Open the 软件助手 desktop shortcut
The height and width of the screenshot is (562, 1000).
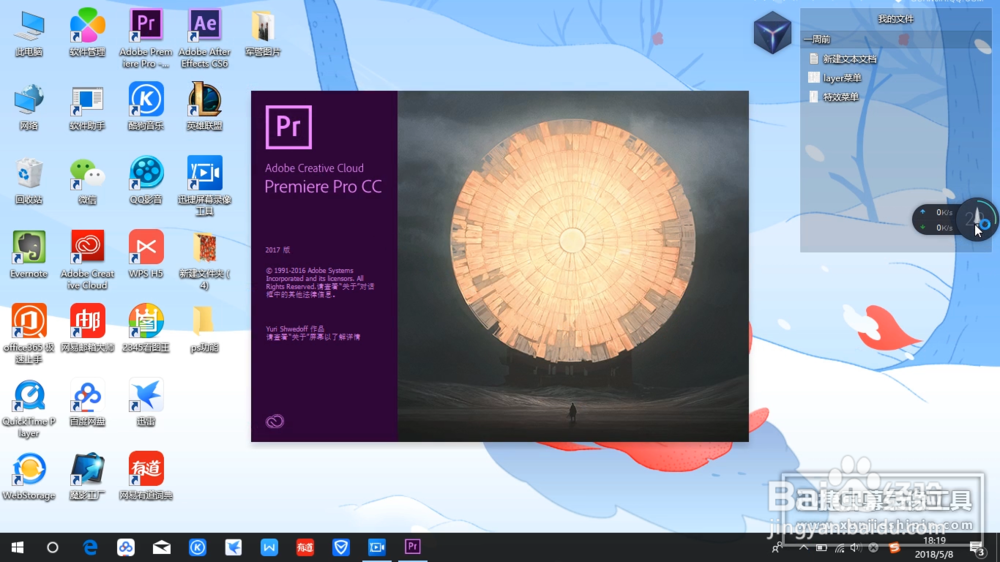pyautogui.click(x=87, y=107)
